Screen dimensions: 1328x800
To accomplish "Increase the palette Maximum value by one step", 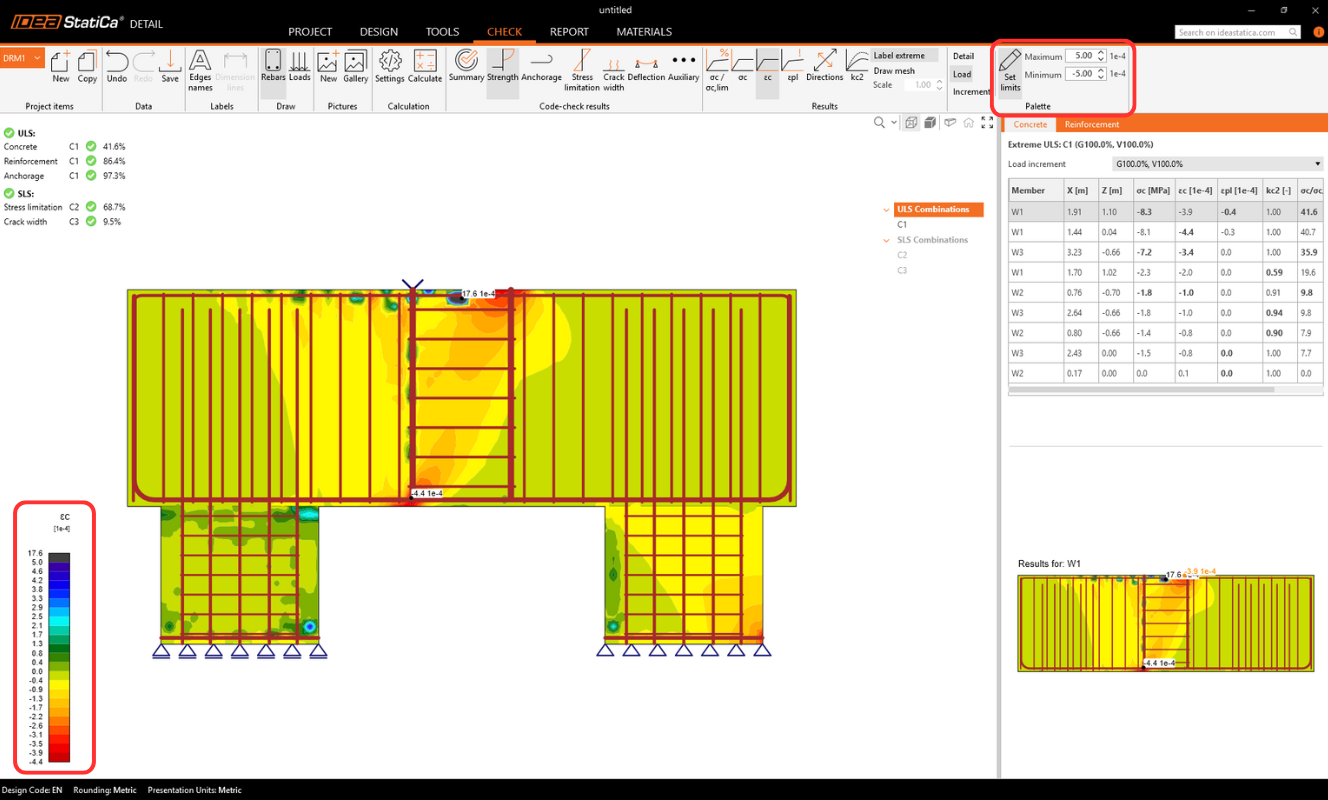I will pos(1101,53).
